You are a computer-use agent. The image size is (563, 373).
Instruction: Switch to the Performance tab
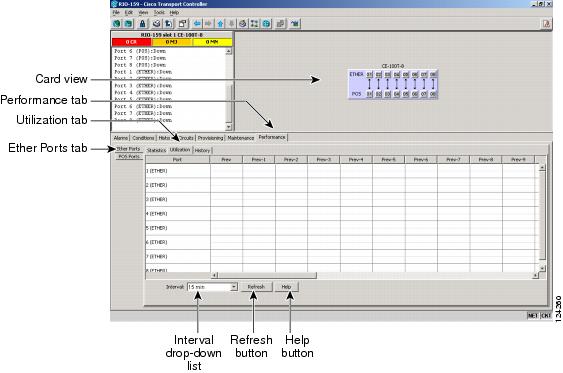[272, 137]
